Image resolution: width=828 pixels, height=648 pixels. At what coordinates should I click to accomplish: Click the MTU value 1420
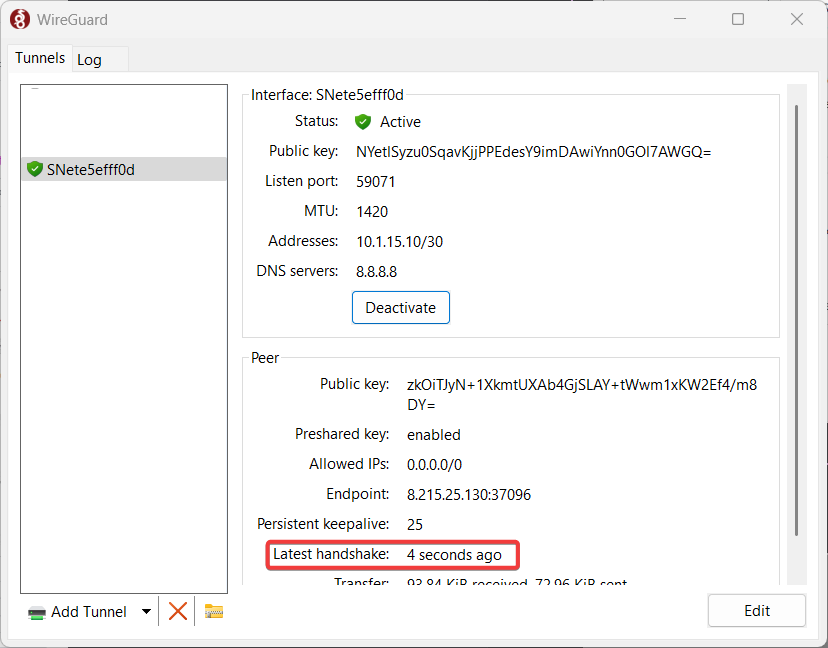(x=372, y=212)
